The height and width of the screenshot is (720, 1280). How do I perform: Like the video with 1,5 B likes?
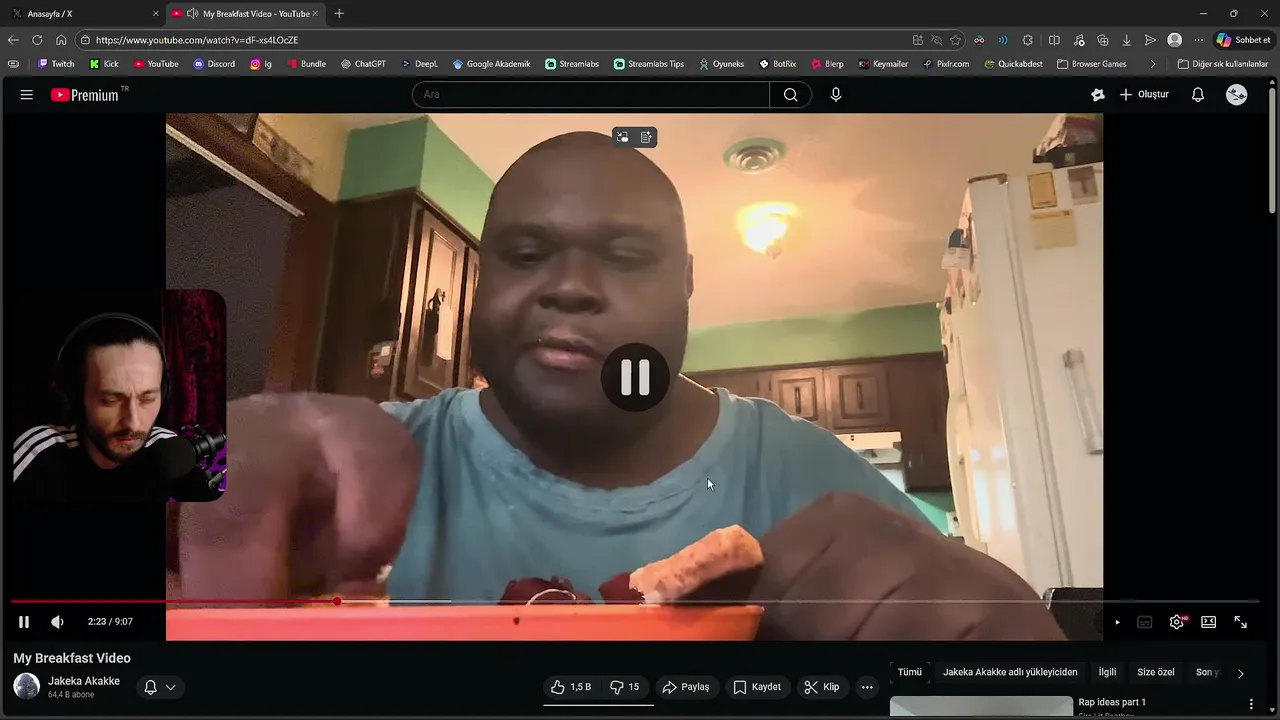(571, 687)
